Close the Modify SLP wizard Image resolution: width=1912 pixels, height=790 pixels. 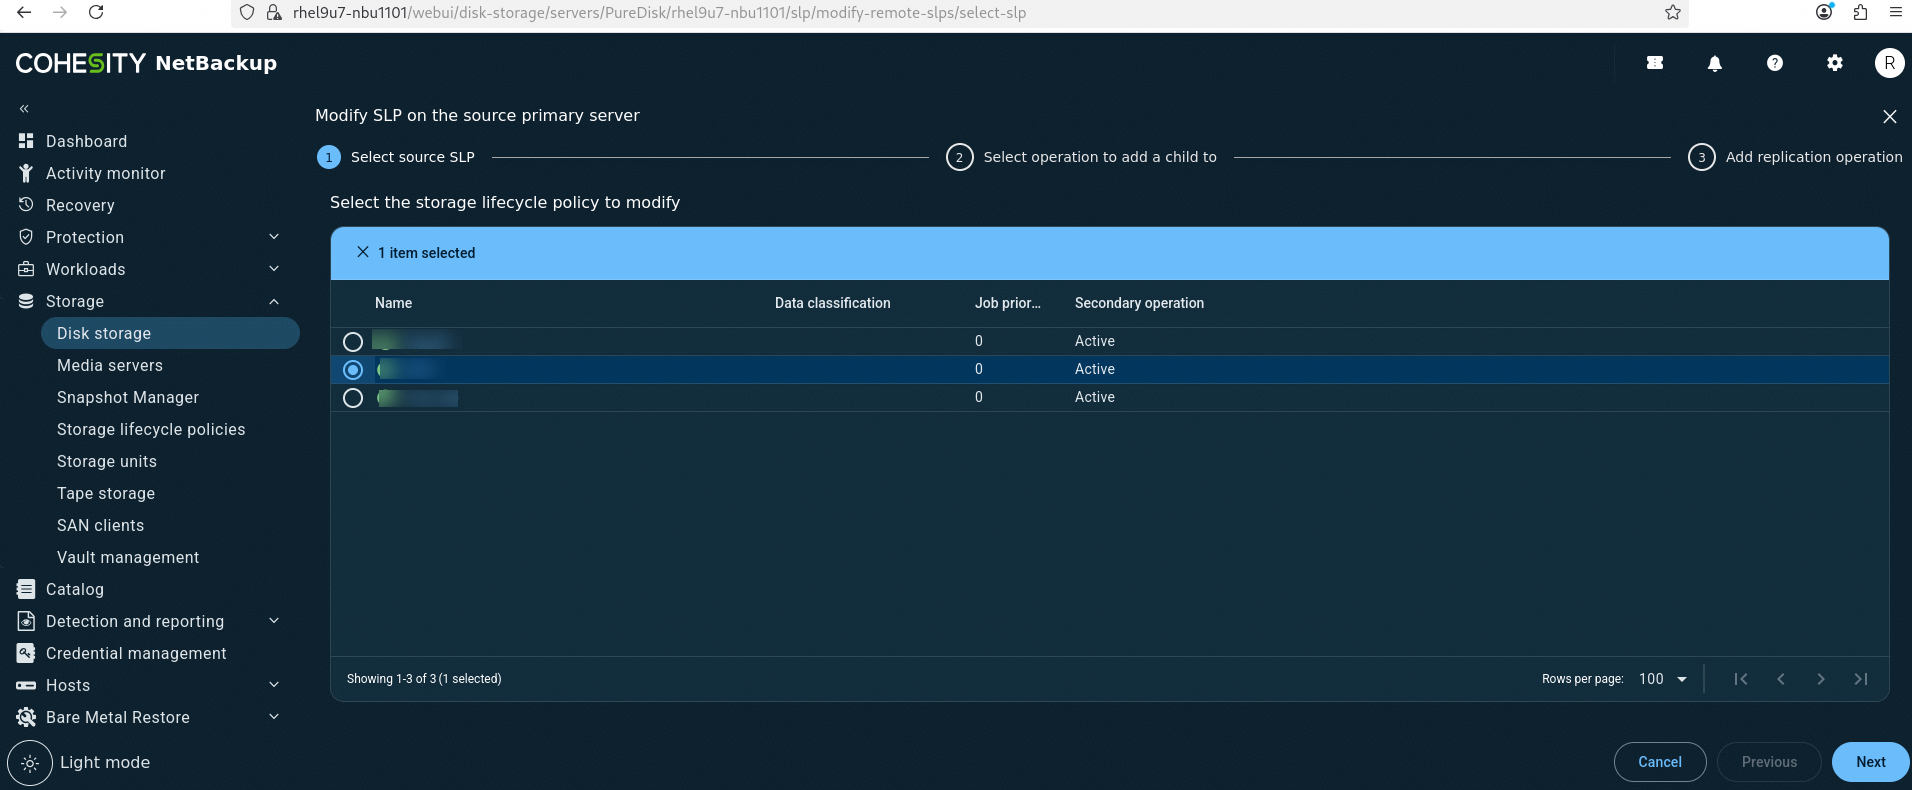(1890, 116)
